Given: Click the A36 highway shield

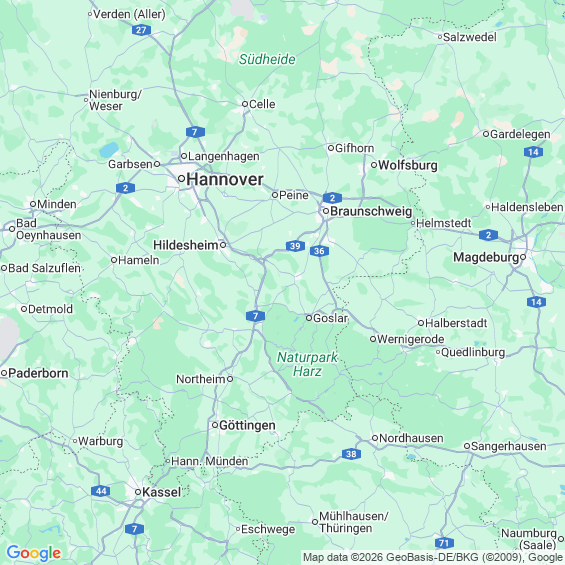Looking at the screenshot, I should coord(319,251).
